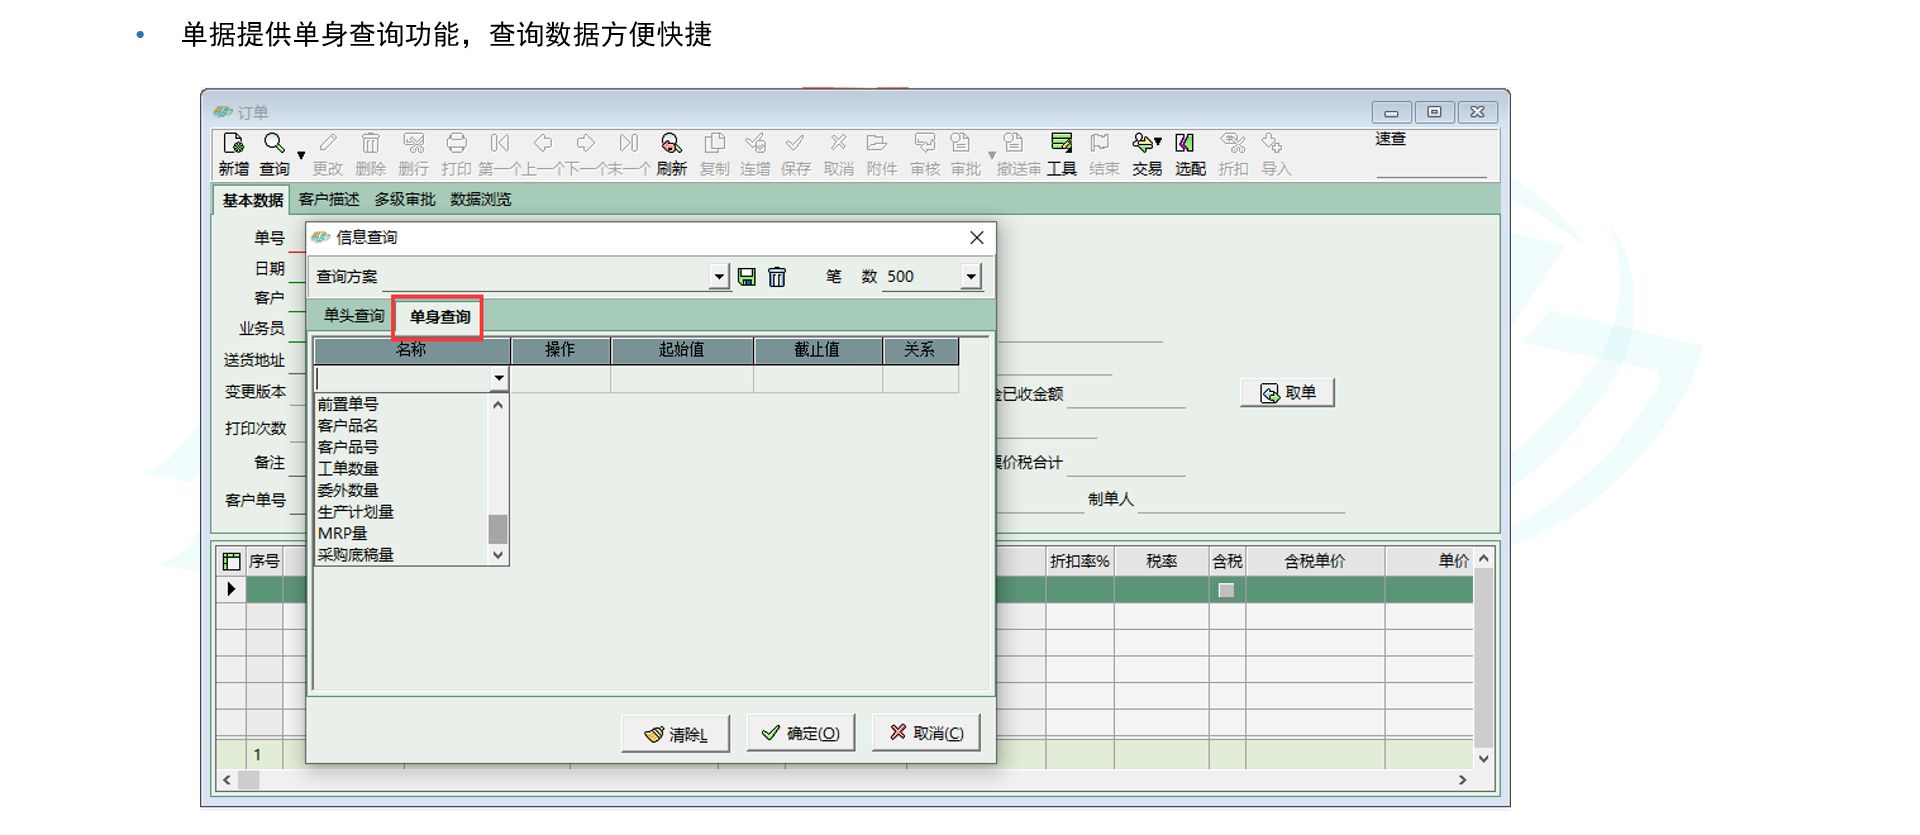Viewport: 1920px width, 835px height.
Task: Click the 确定(O) button
Action: click(x=800, y=734)
